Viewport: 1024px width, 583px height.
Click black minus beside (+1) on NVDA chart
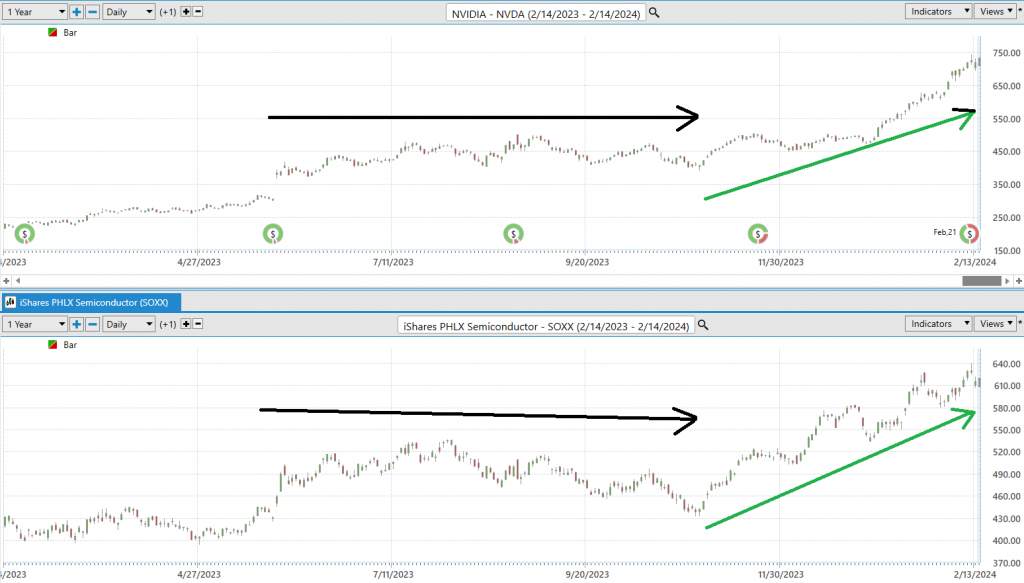(198, 12)
